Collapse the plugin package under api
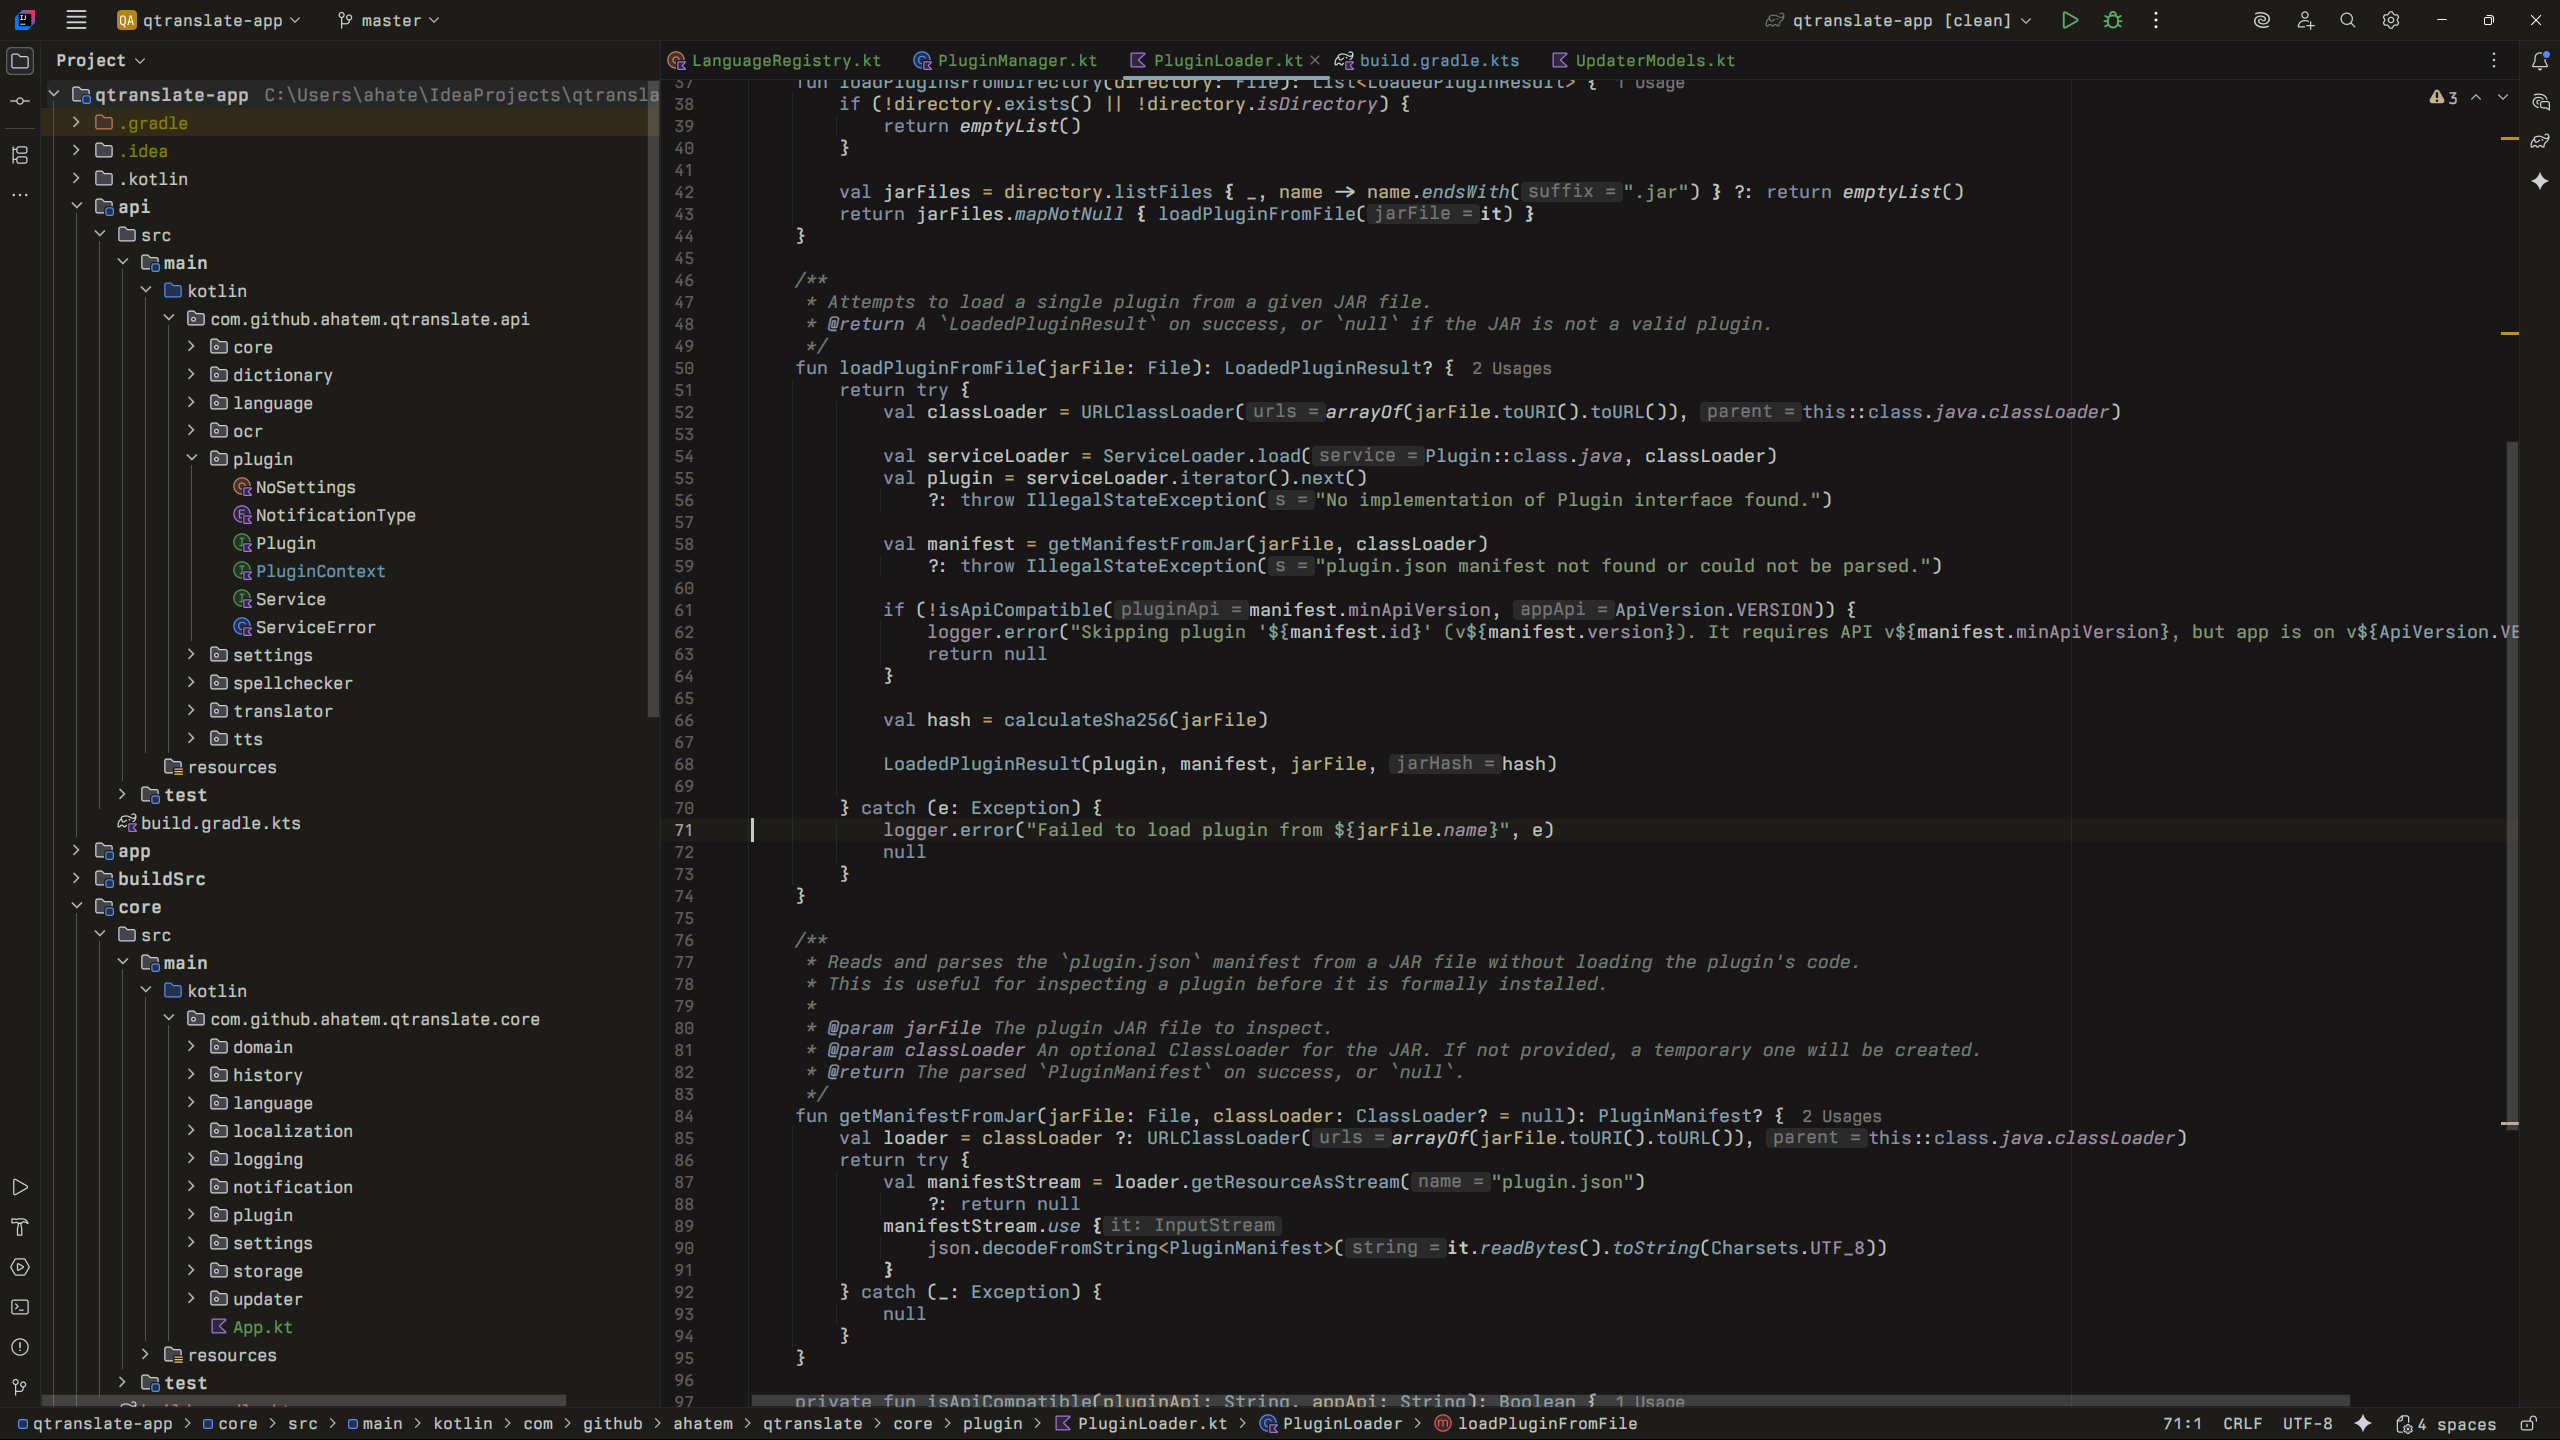Screen dimensions: 2560x1440 pos(192,459)
